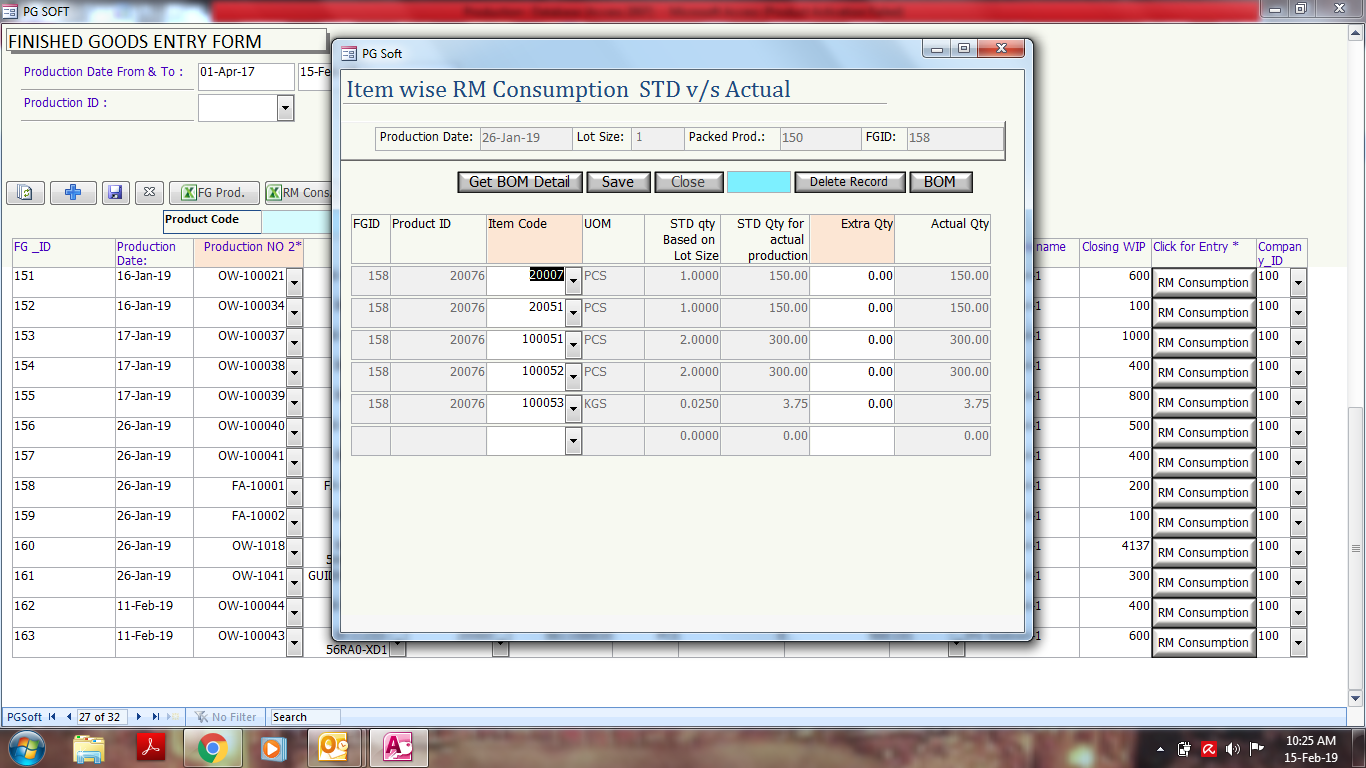Click RM Consumption for FG ID 151 row
The height and width of the screenshot is (768, 1366).
[1203, 283]
